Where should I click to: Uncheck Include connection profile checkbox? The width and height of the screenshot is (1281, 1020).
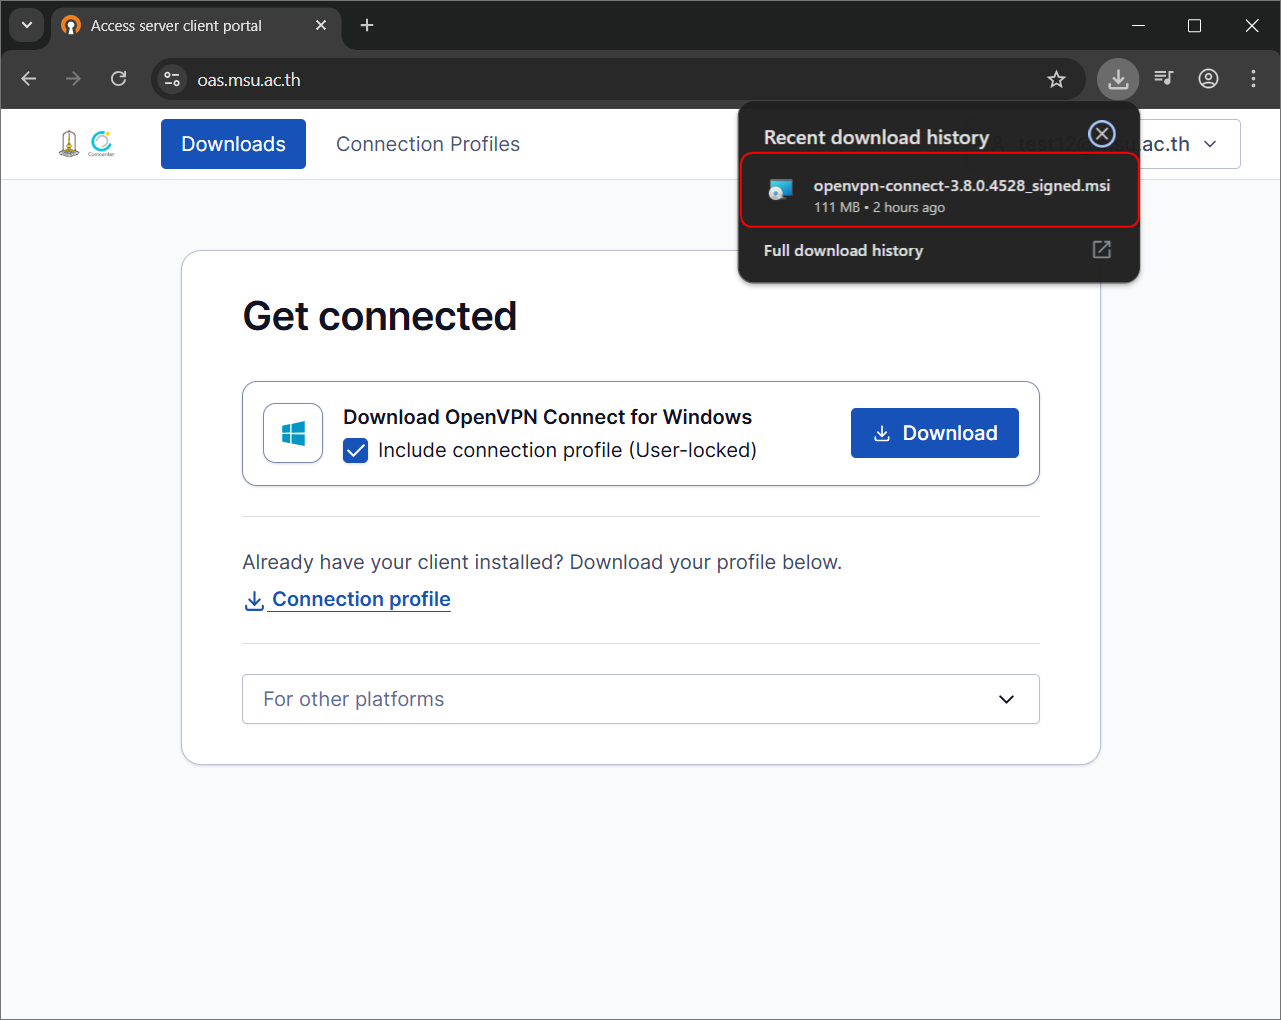[356, 451]
